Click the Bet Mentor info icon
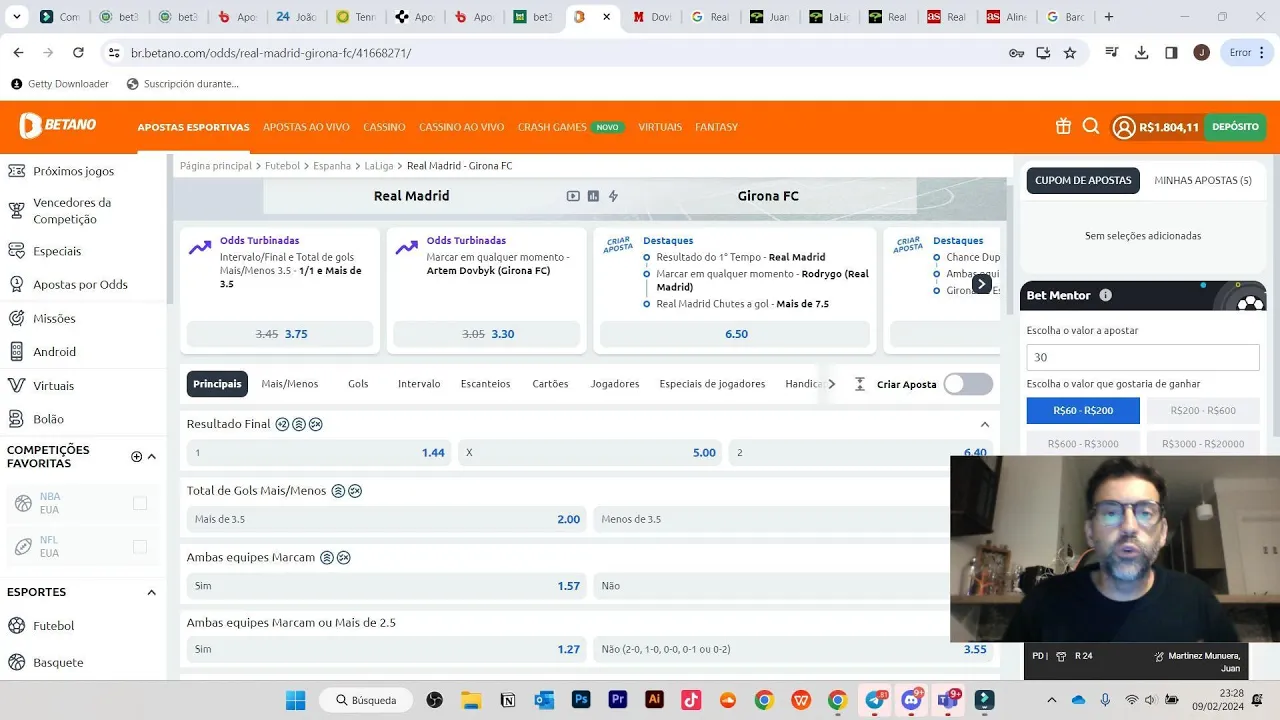The image size is (1280, 720). [x=1105, y=295]
